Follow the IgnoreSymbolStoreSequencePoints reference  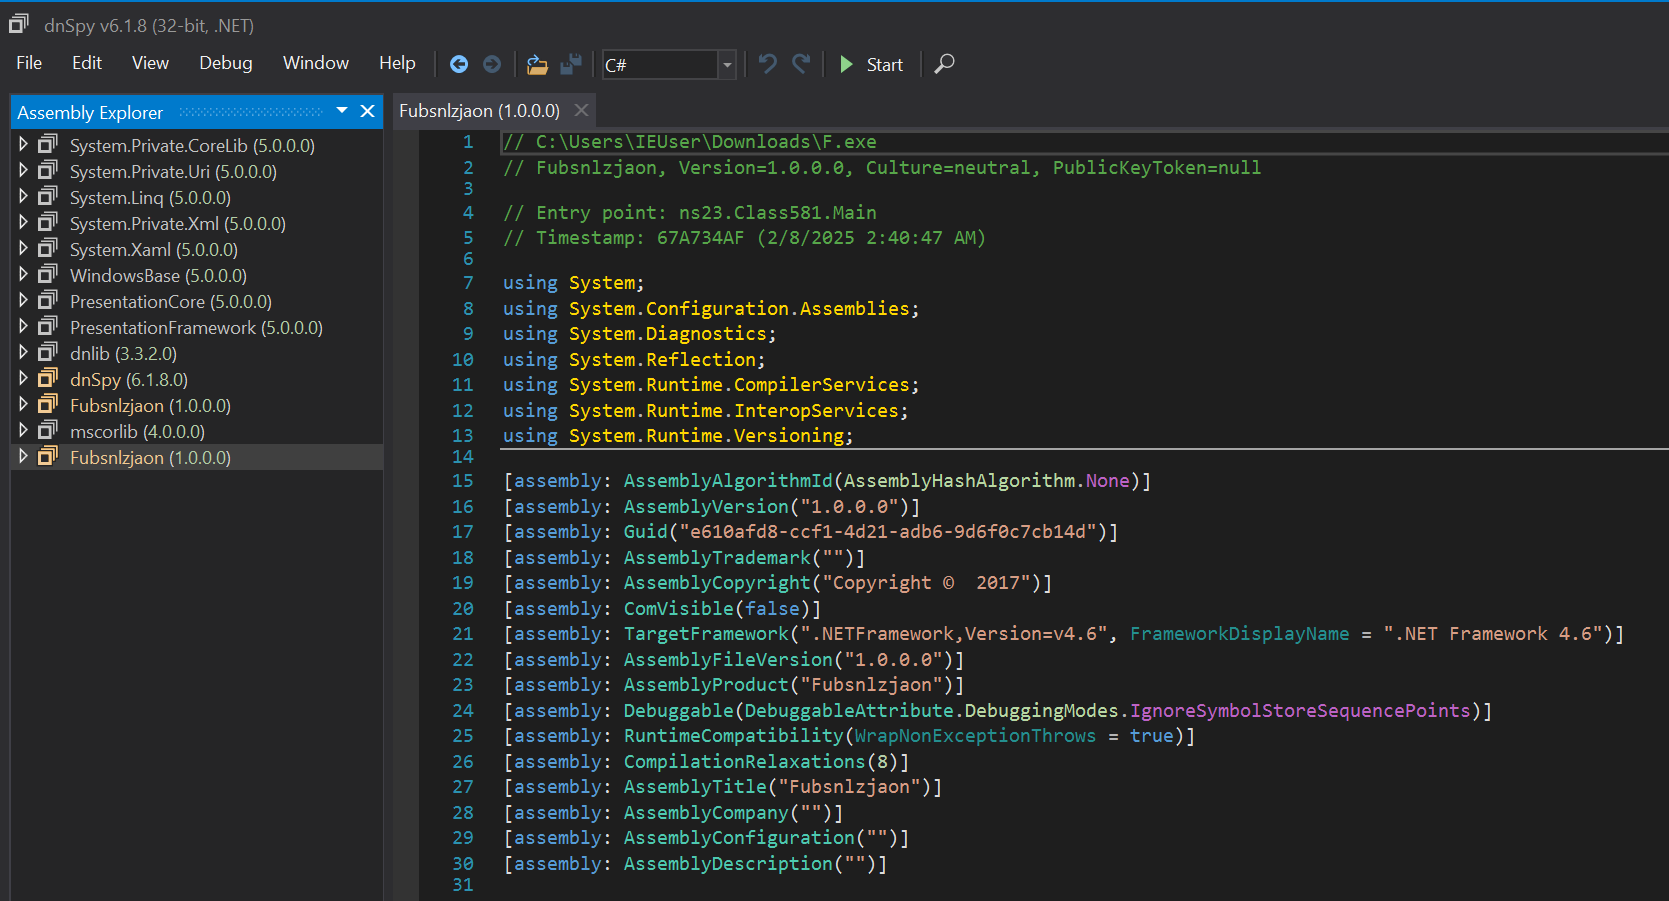coord(1300,711)
